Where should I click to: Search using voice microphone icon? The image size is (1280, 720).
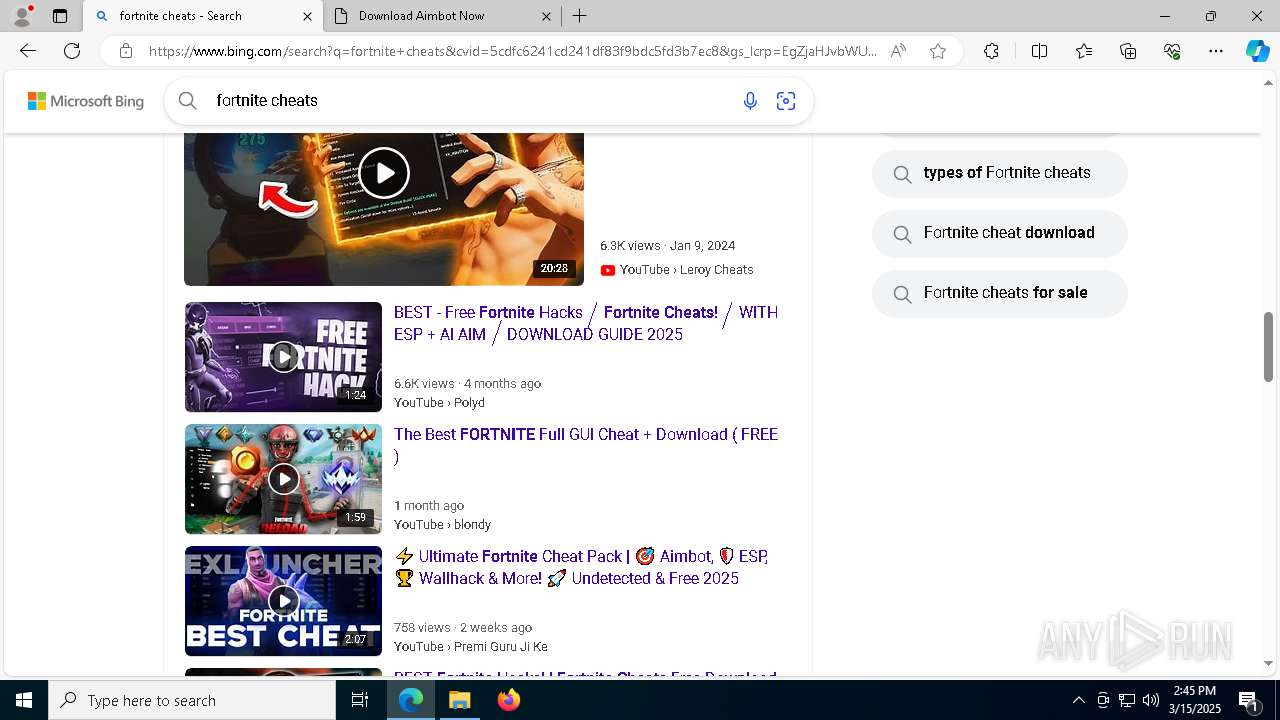click(750, 101)
